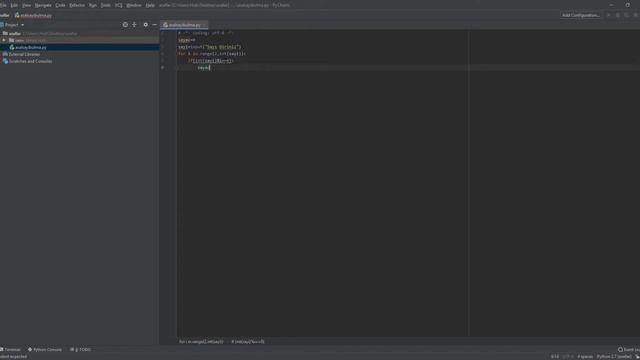Click the Add Configuration button
The width and height of the screenshot is (640, 360).
580,15
